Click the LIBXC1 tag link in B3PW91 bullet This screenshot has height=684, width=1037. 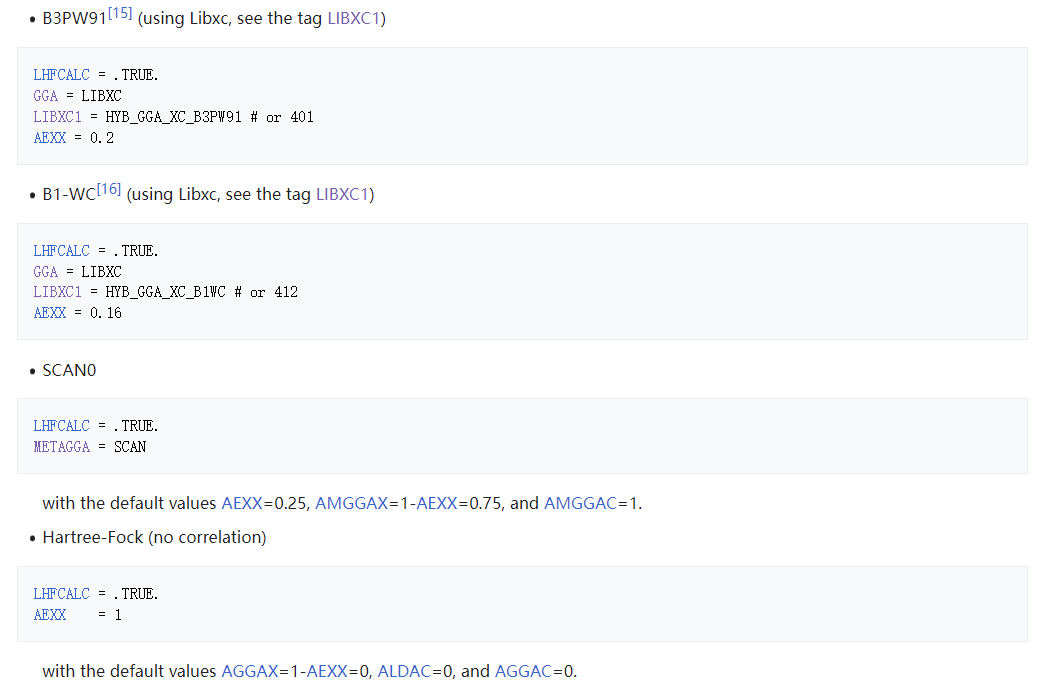[x=354, y=19]
